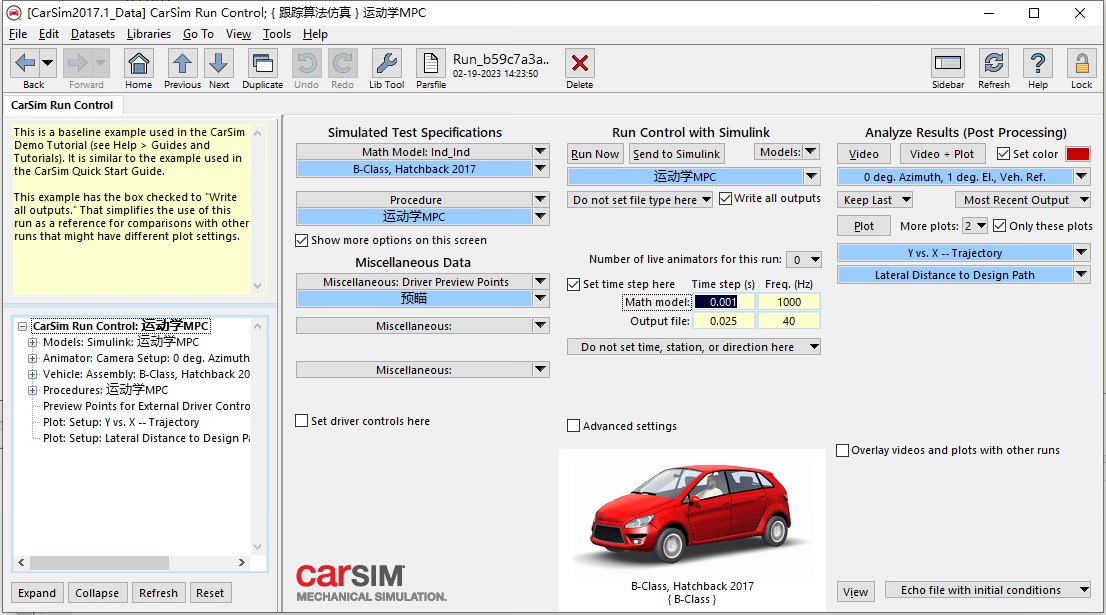Viewport: 1106px width, 615px height.
Task: Select the CarSim Run Control tab
Action: (62, 105)
